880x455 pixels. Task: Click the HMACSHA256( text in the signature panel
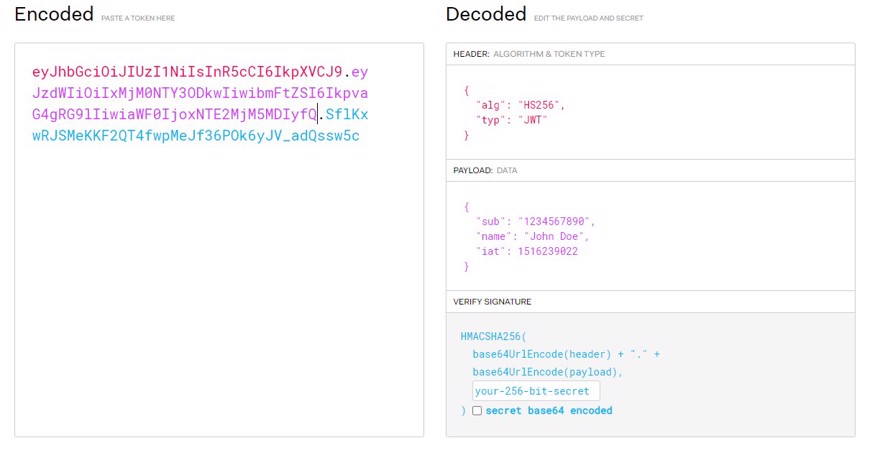(x=494, y=337)
